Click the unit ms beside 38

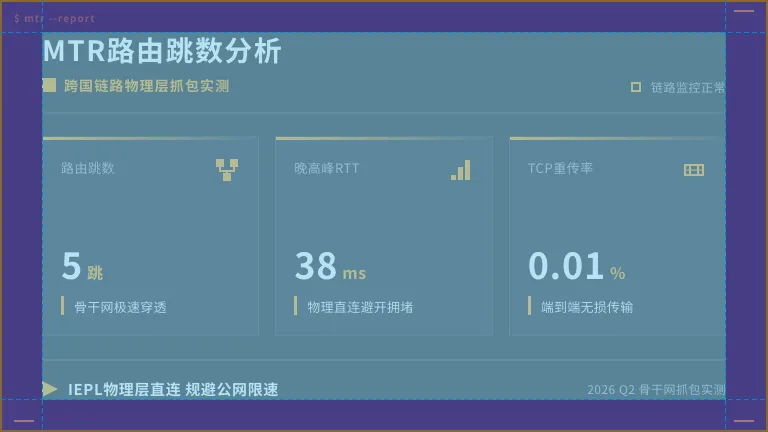point(354,273)
